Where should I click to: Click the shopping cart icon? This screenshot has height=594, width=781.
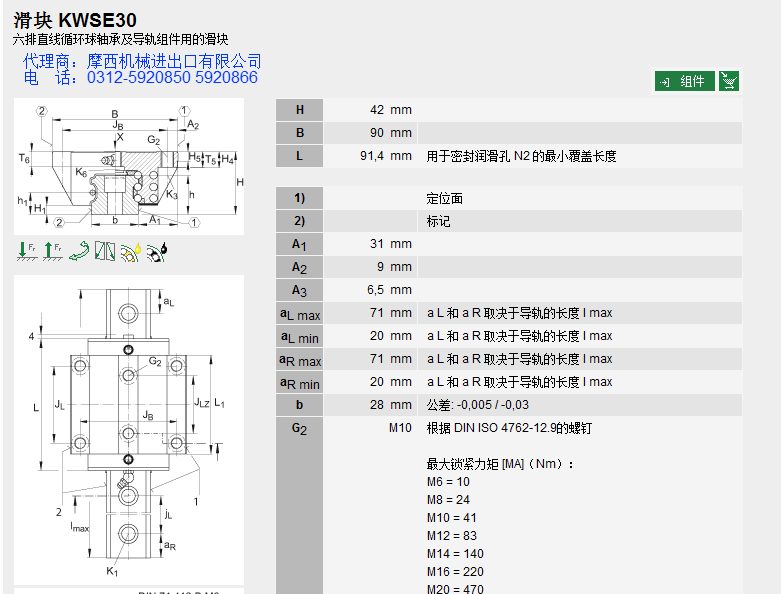pyautogui.click(x=729, y=81)
